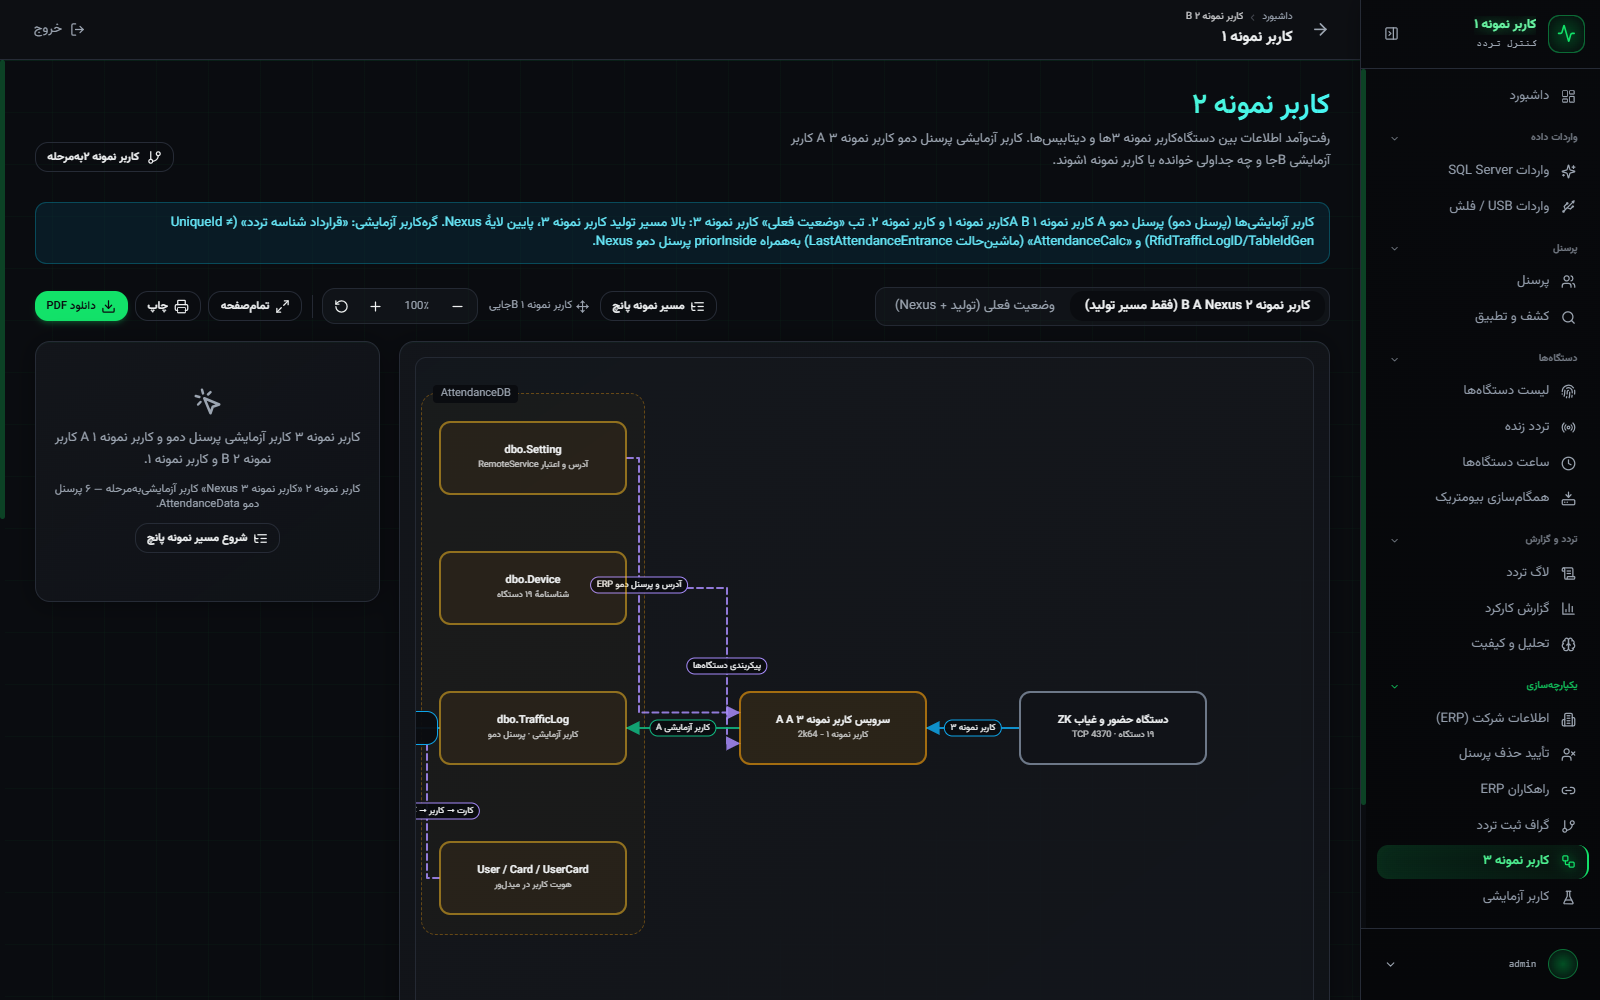Select the ZK دستگاه حضور و غیاب node
Viewport: 1600px width, 1000px height.
click(x=1113, y=728)
